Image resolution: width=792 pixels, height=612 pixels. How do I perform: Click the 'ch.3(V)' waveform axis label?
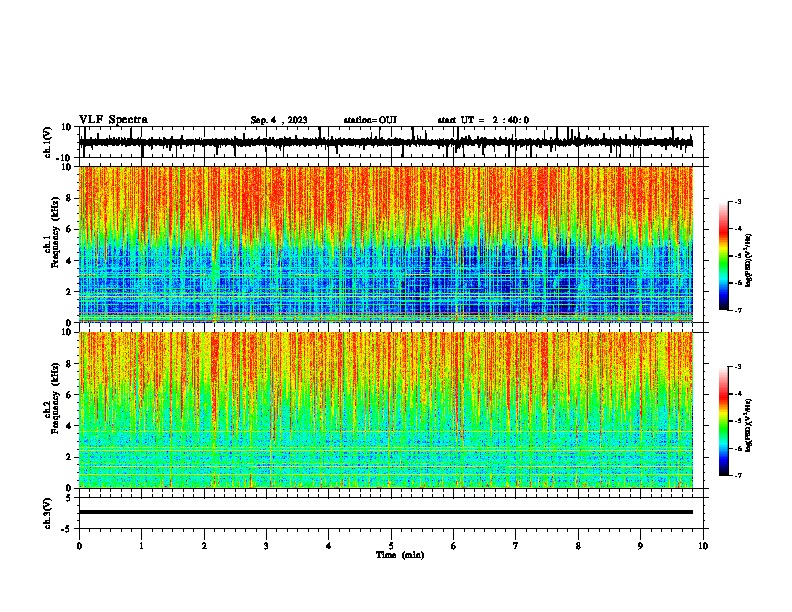coord(48,513)
